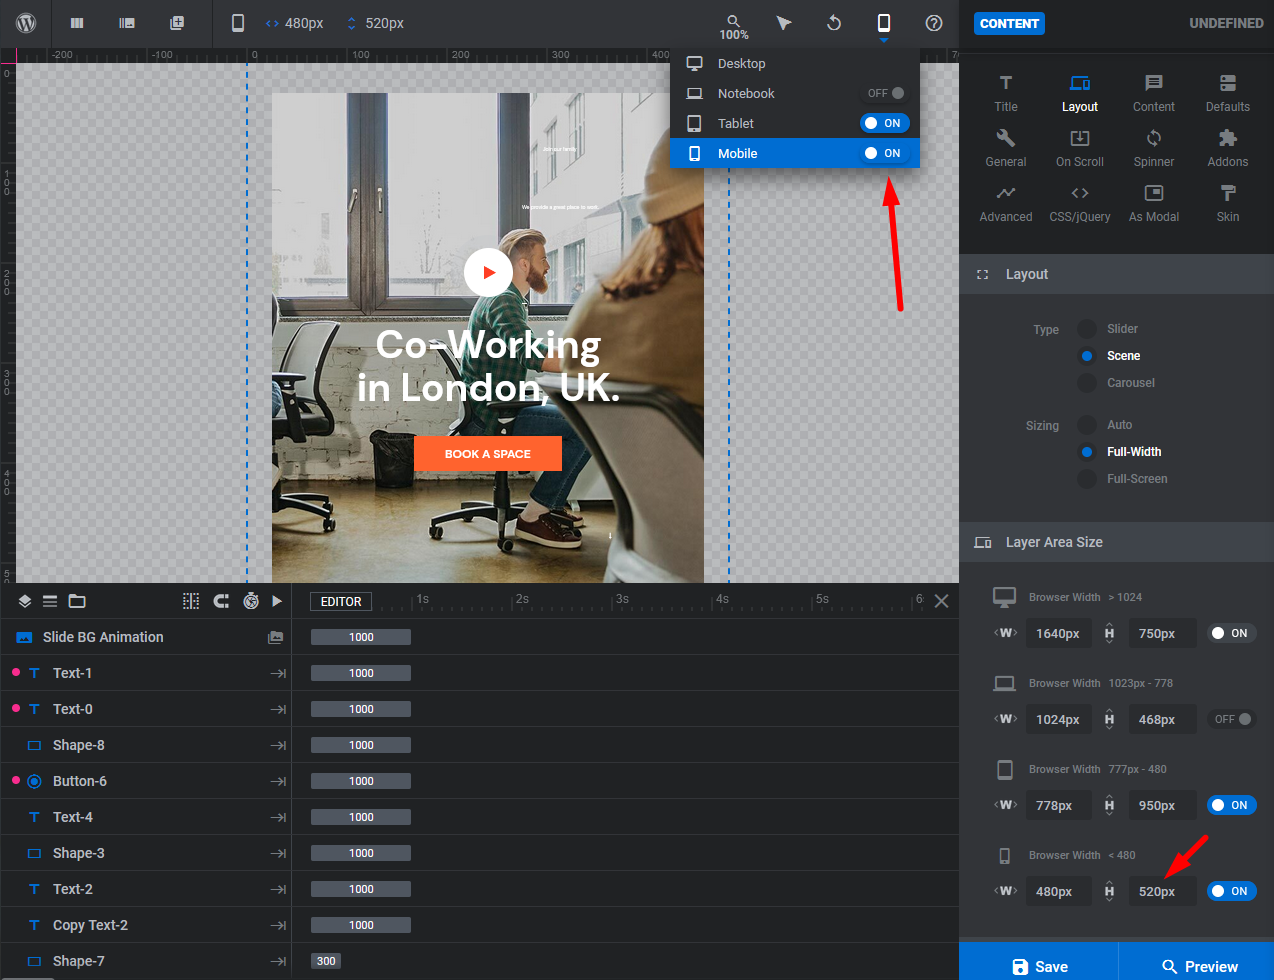The height and width of the screenshot is (980, 1274).
Task: Open the slider modules icon in top toolbar
Action: click(x=77, y=23)
